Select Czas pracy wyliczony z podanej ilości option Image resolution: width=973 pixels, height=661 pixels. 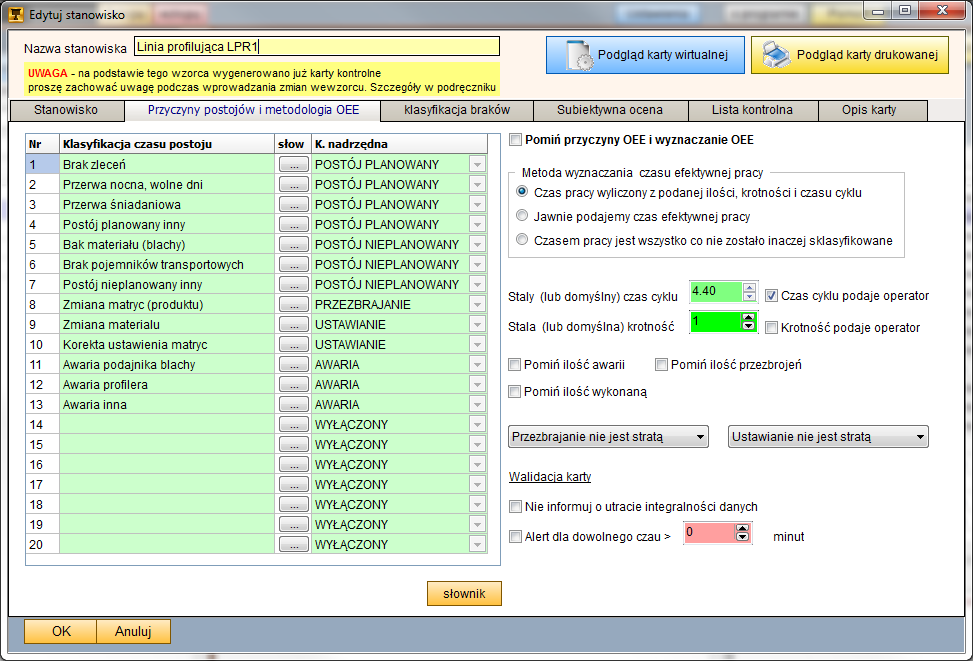point(522,192)
